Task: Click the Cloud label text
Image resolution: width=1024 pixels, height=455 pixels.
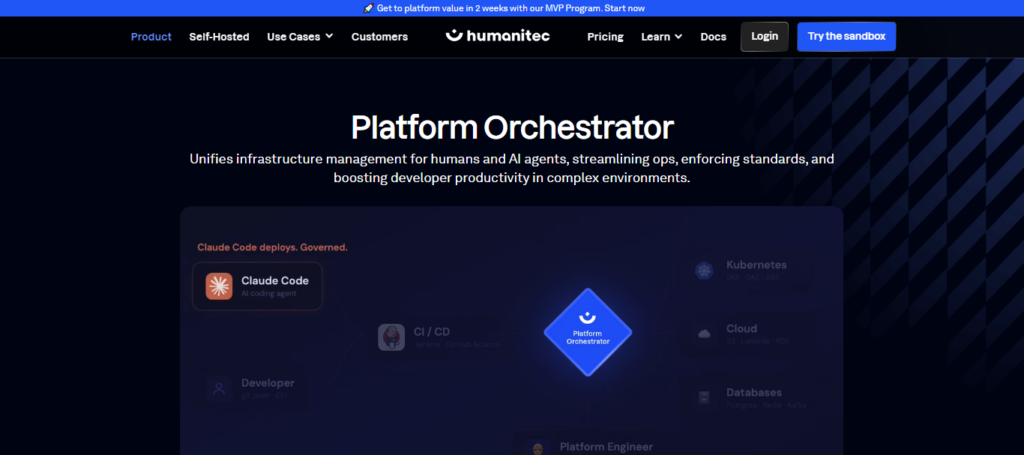Action: click(742, 328)
